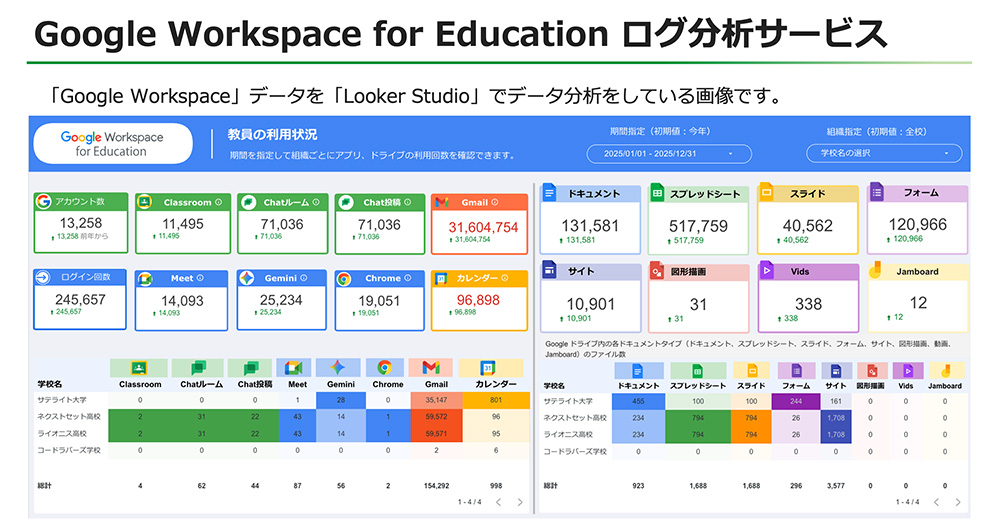The width and height of the screenshot is (1000, 529).
Task: Click the Chrome icon on the Chrome scorecard
Action: 344,279
